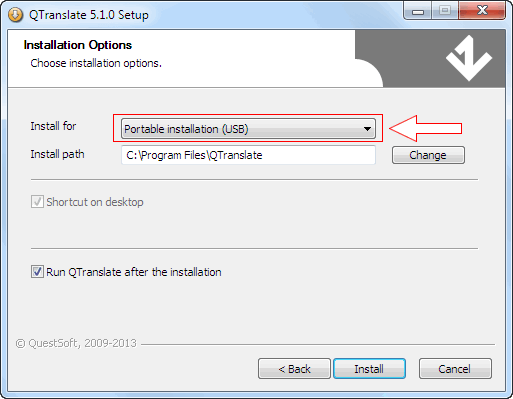Close the QTranslate Setup window
Image resolution: width=513 pixels, height=399 pixels.
482,11
